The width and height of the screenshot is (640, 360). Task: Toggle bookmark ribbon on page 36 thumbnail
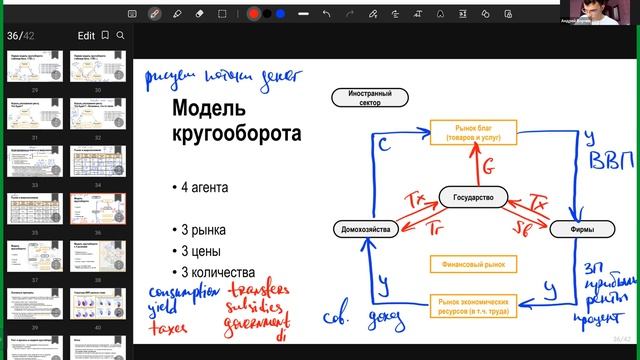tap(118, 198)
